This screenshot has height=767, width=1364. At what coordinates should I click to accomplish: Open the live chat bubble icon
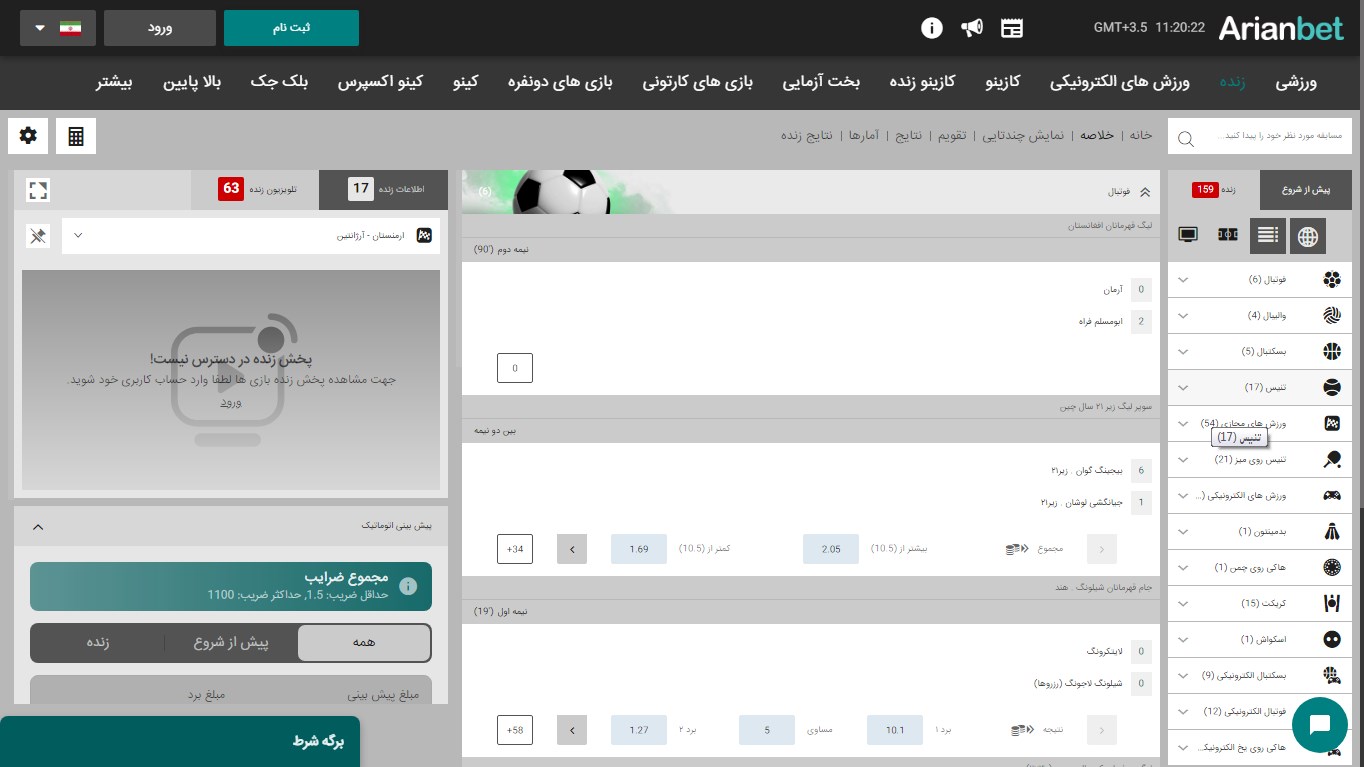coord(1320,724)
